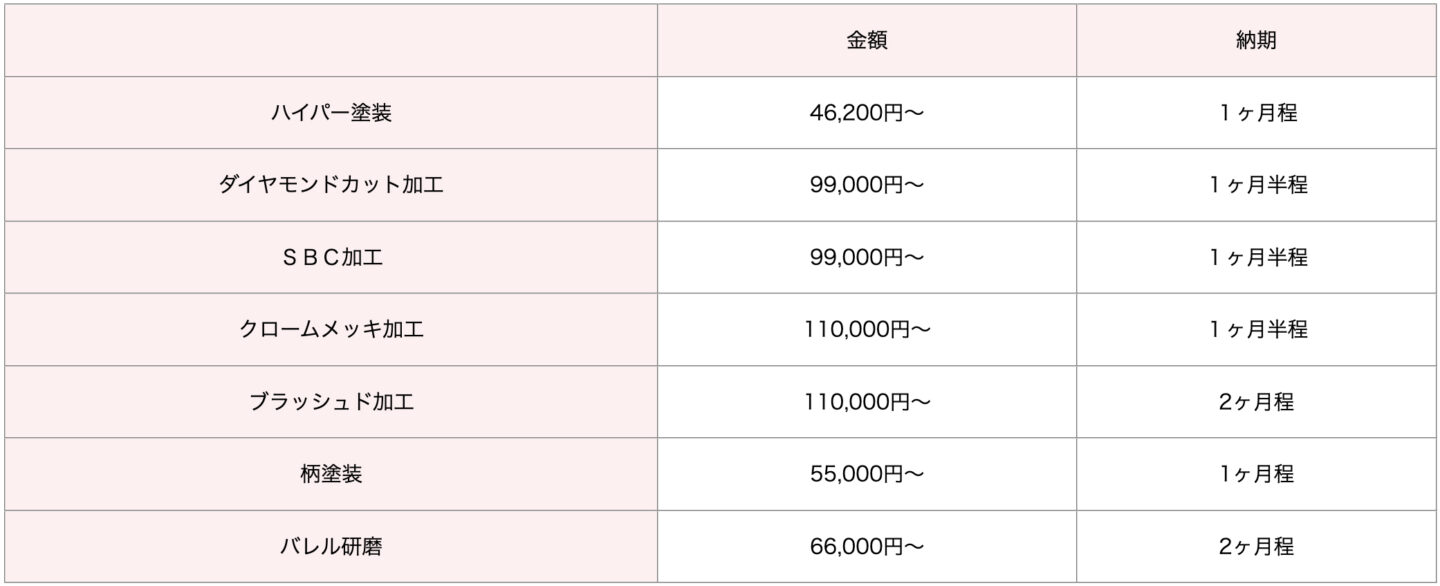
Task: Select the ハイパー塗装 row label
Action: tap(331, 113)
